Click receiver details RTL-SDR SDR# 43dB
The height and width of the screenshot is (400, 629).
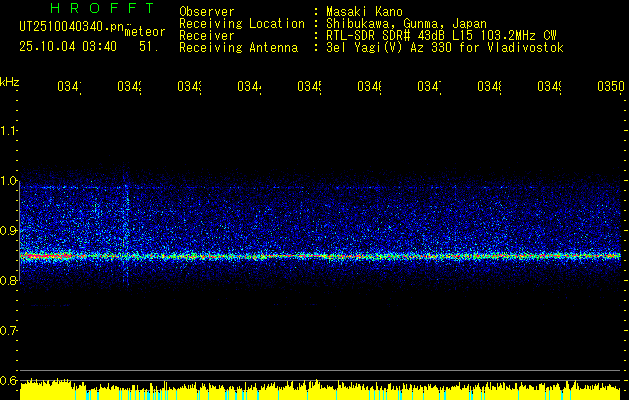pos(386,36)
